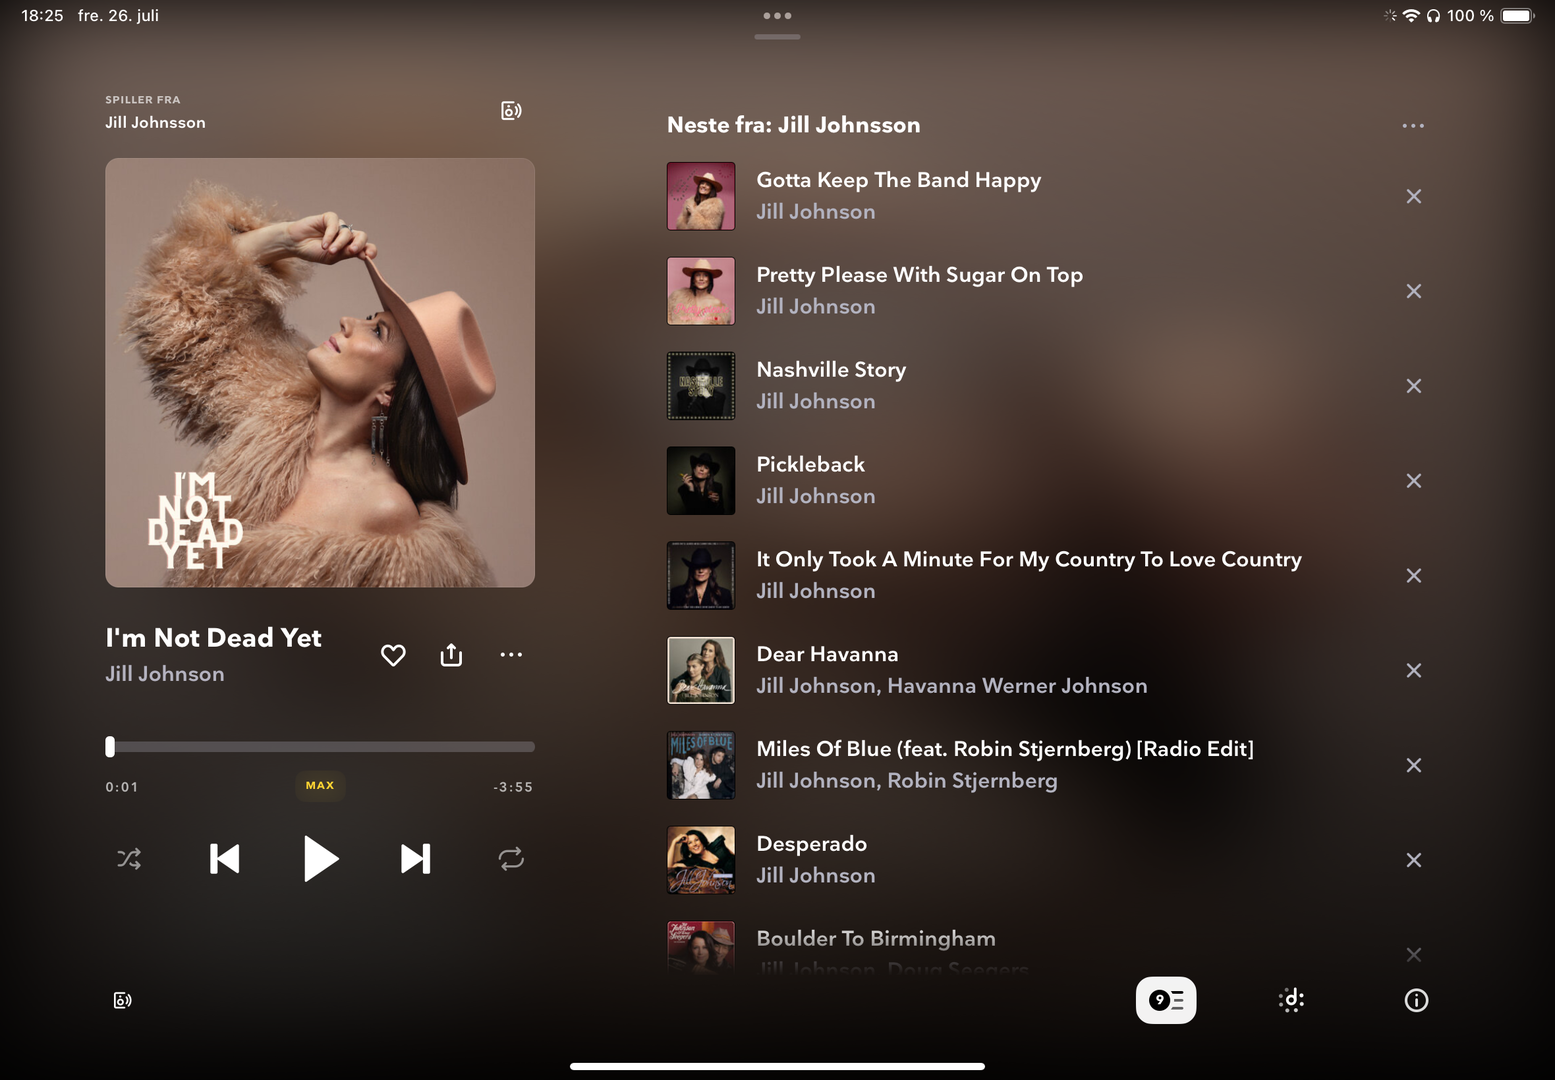
Task: Remove Pickleback from queue
Action: [1414, 481]
